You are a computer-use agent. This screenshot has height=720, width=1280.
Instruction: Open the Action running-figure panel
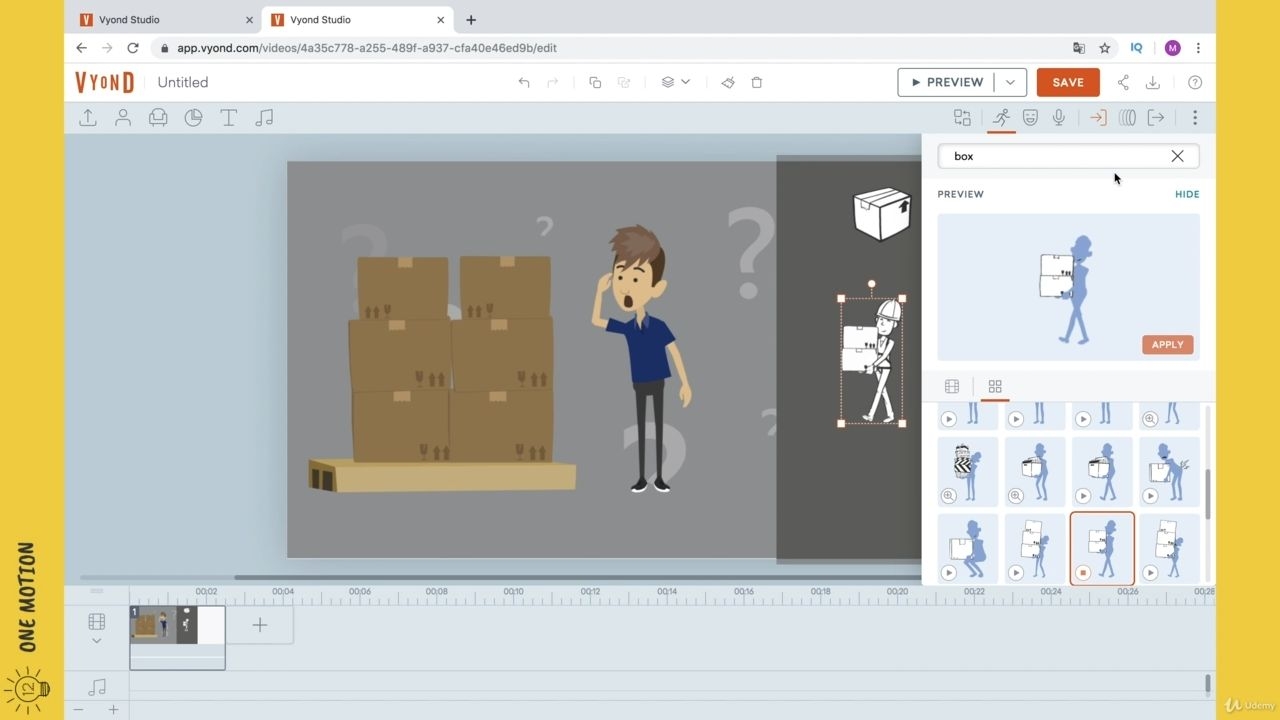tap(1001, 118)
